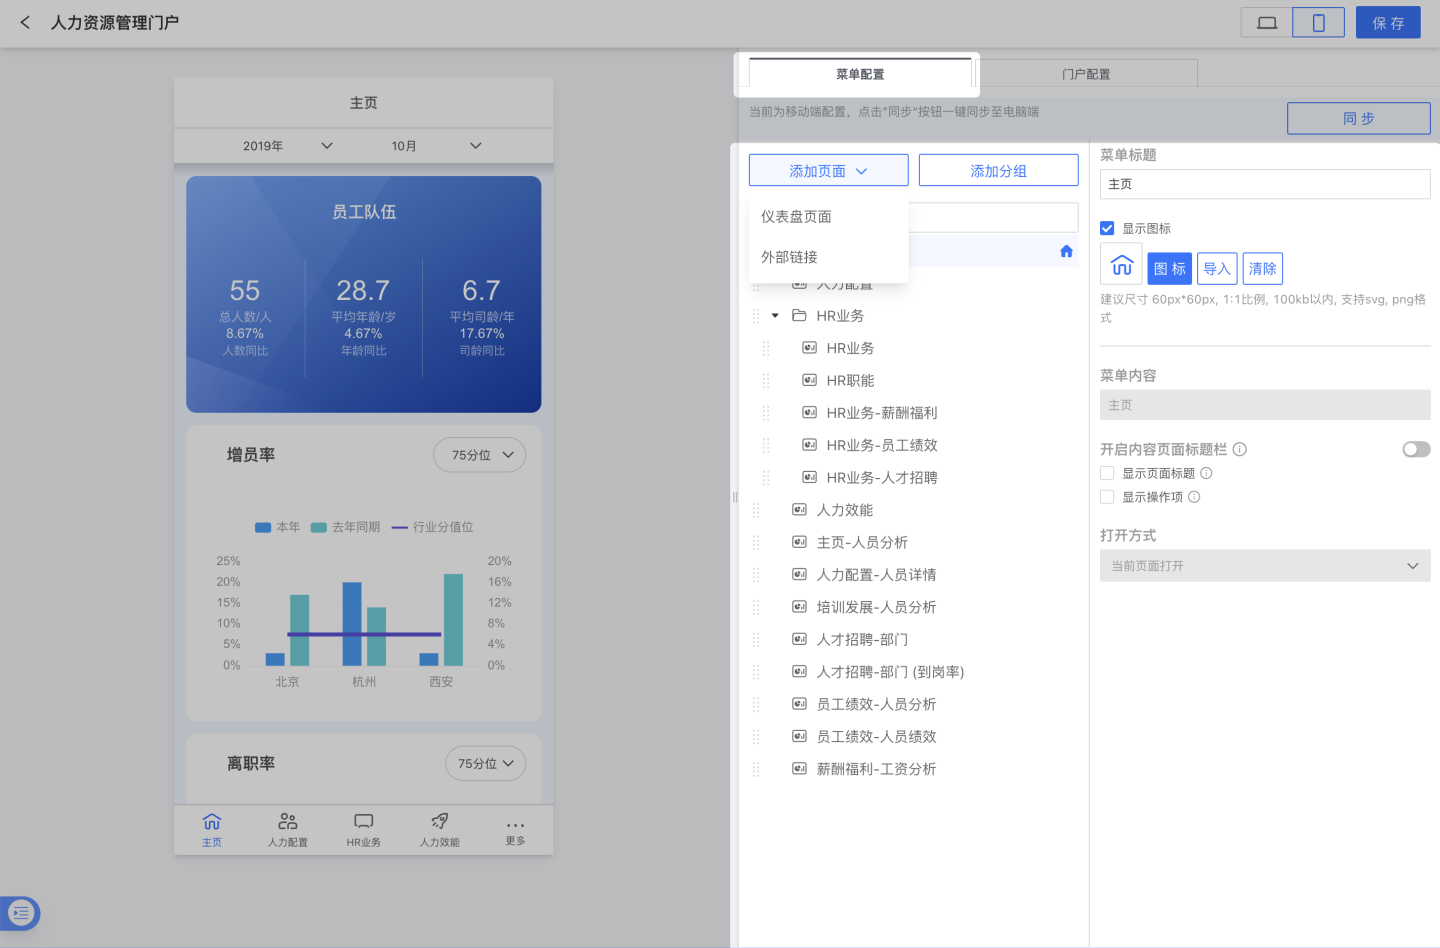1440x948 pixels.
Task: Click the 菜单标题 input field
Action: (1264, 184)
